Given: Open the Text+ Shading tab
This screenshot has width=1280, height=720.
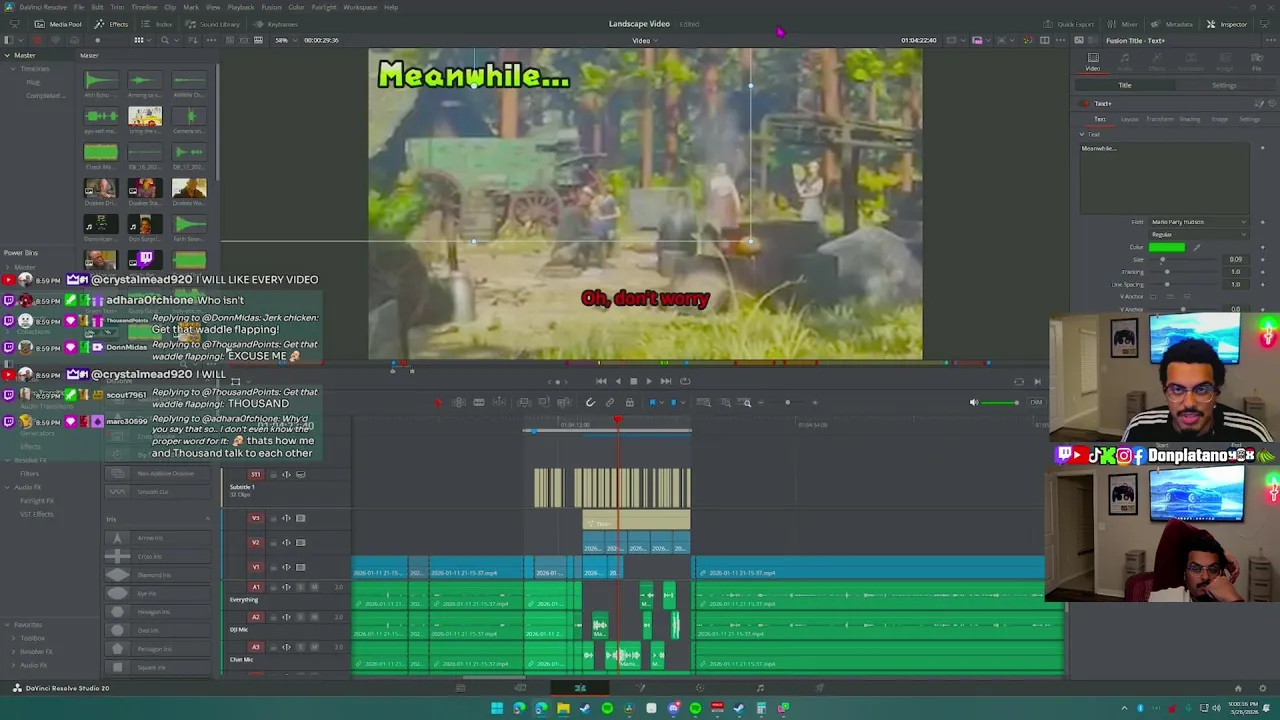Looking at the screenshot, I should [x=1190, y=119].
